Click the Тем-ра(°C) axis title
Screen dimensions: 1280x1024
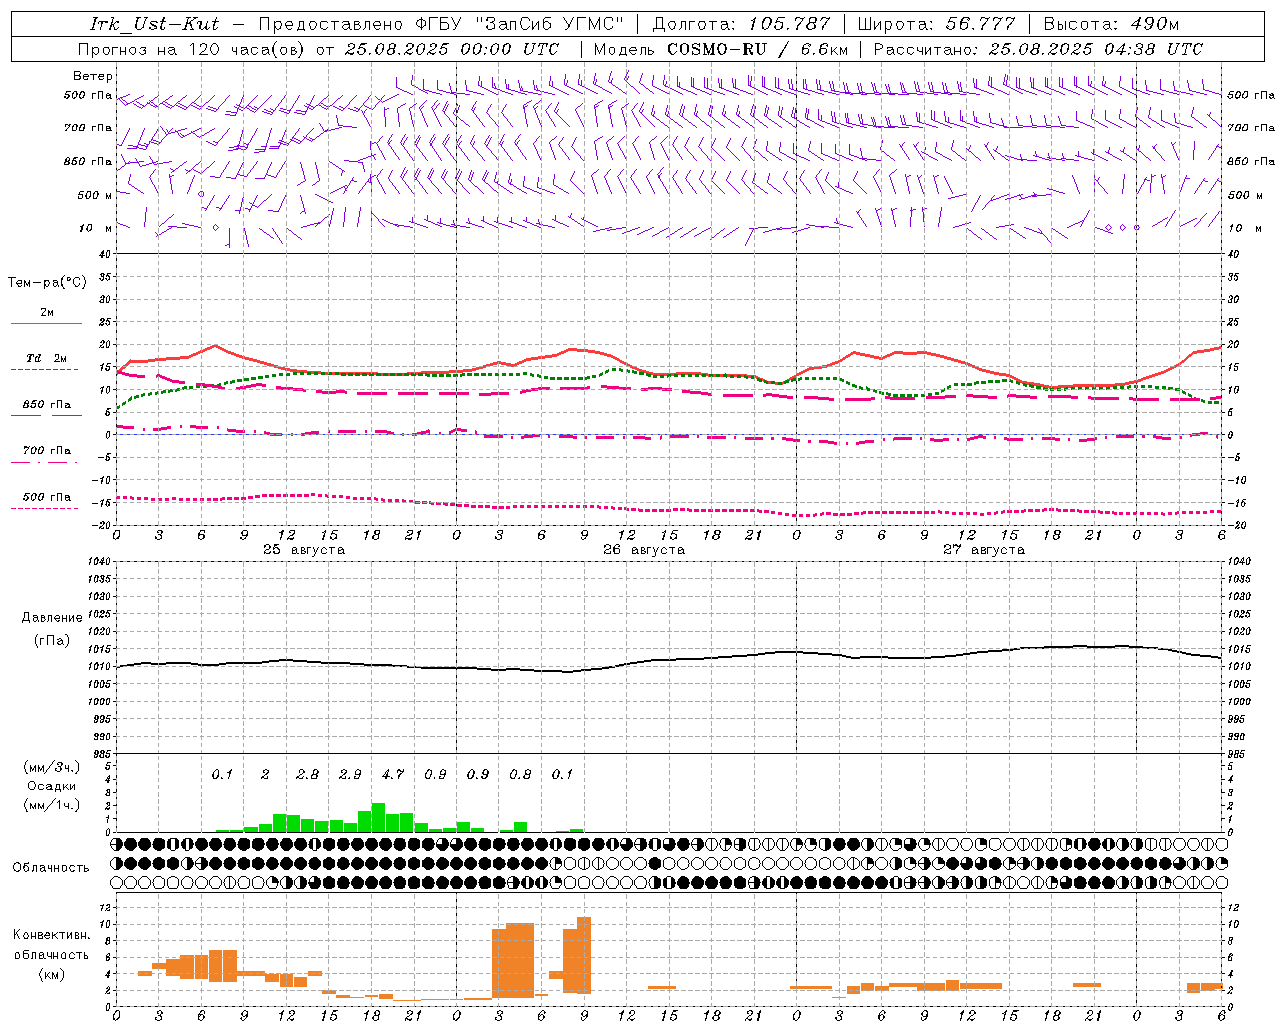coord(48,282)
